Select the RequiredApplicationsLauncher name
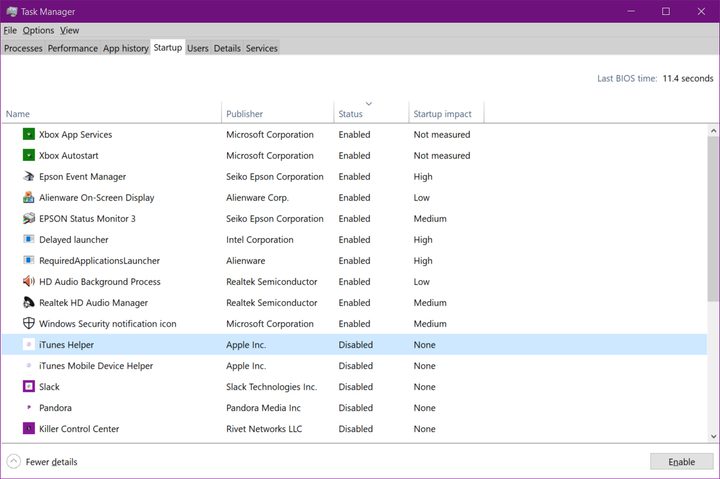Image resolution: width=720 pixels, height=479 pixels. click(99, 261)
